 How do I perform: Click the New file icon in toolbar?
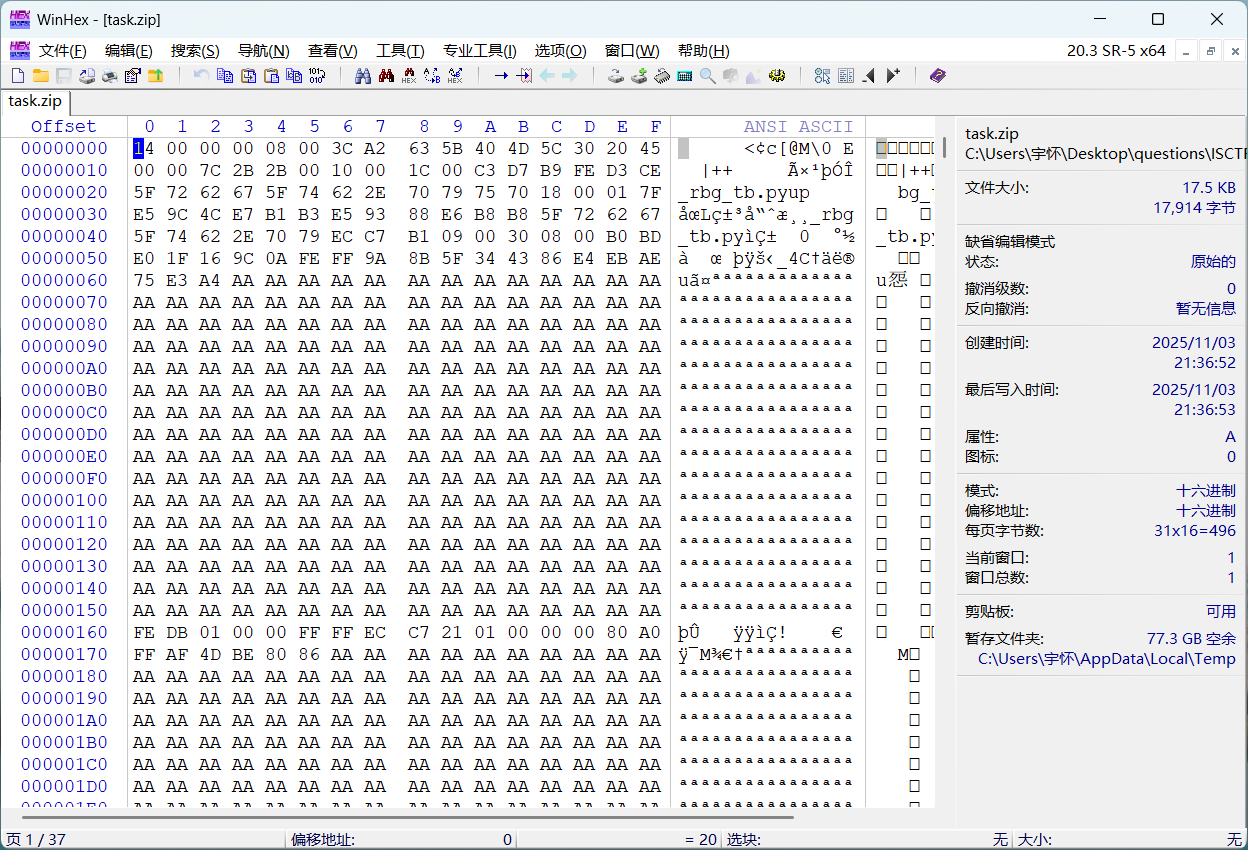[x=18, y=76]
